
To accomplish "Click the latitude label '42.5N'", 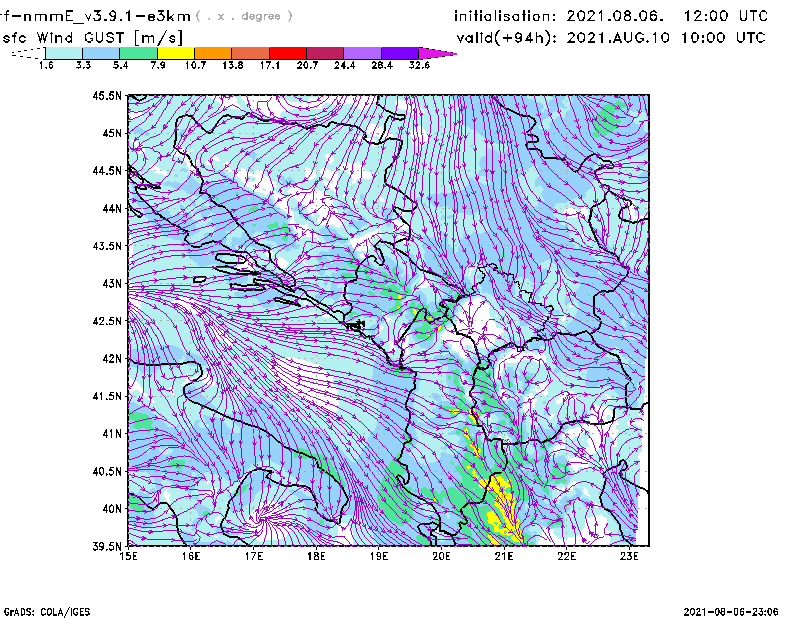I will (x=107, y=321).
